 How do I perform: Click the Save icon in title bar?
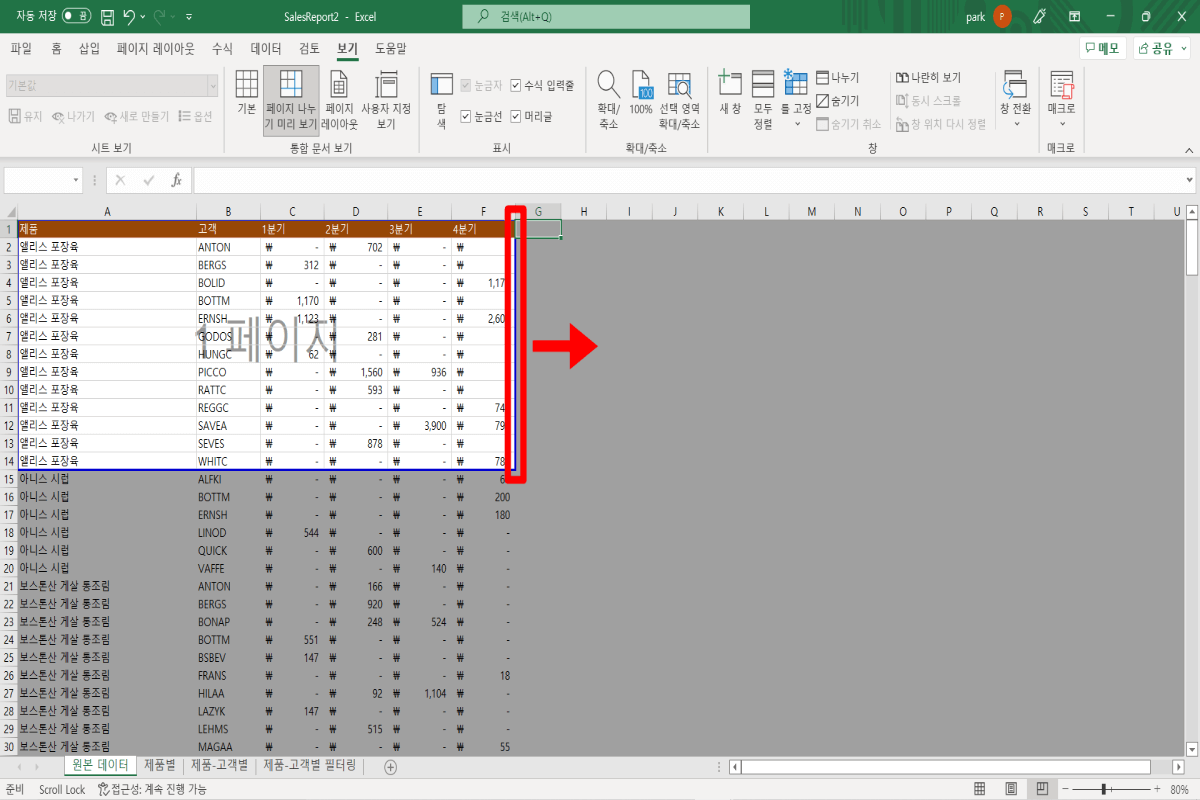pos(108,16)
